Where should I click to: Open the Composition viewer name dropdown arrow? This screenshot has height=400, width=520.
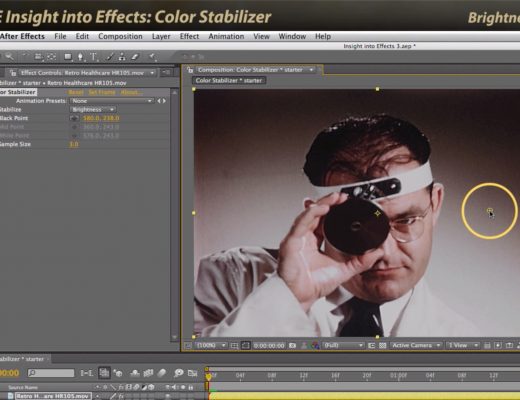click(x=311, y=70)
